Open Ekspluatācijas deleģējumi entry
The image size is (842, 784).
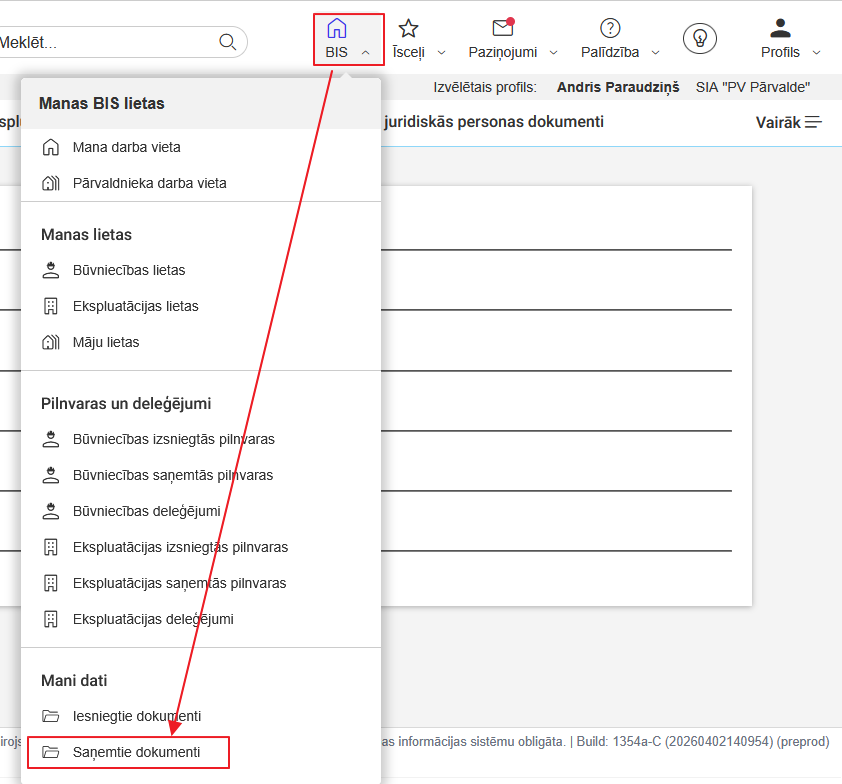coord(152,619)
